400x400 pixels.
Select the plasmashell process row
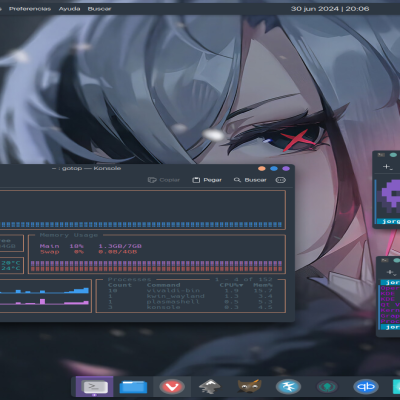tap(190, 302)
